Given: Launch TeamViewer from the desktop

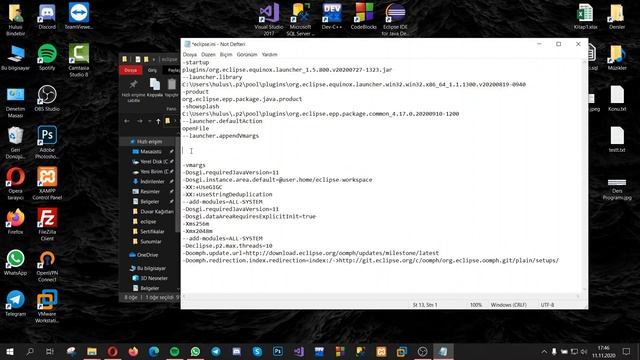Looking at the screenshot, I should point(79,16).
